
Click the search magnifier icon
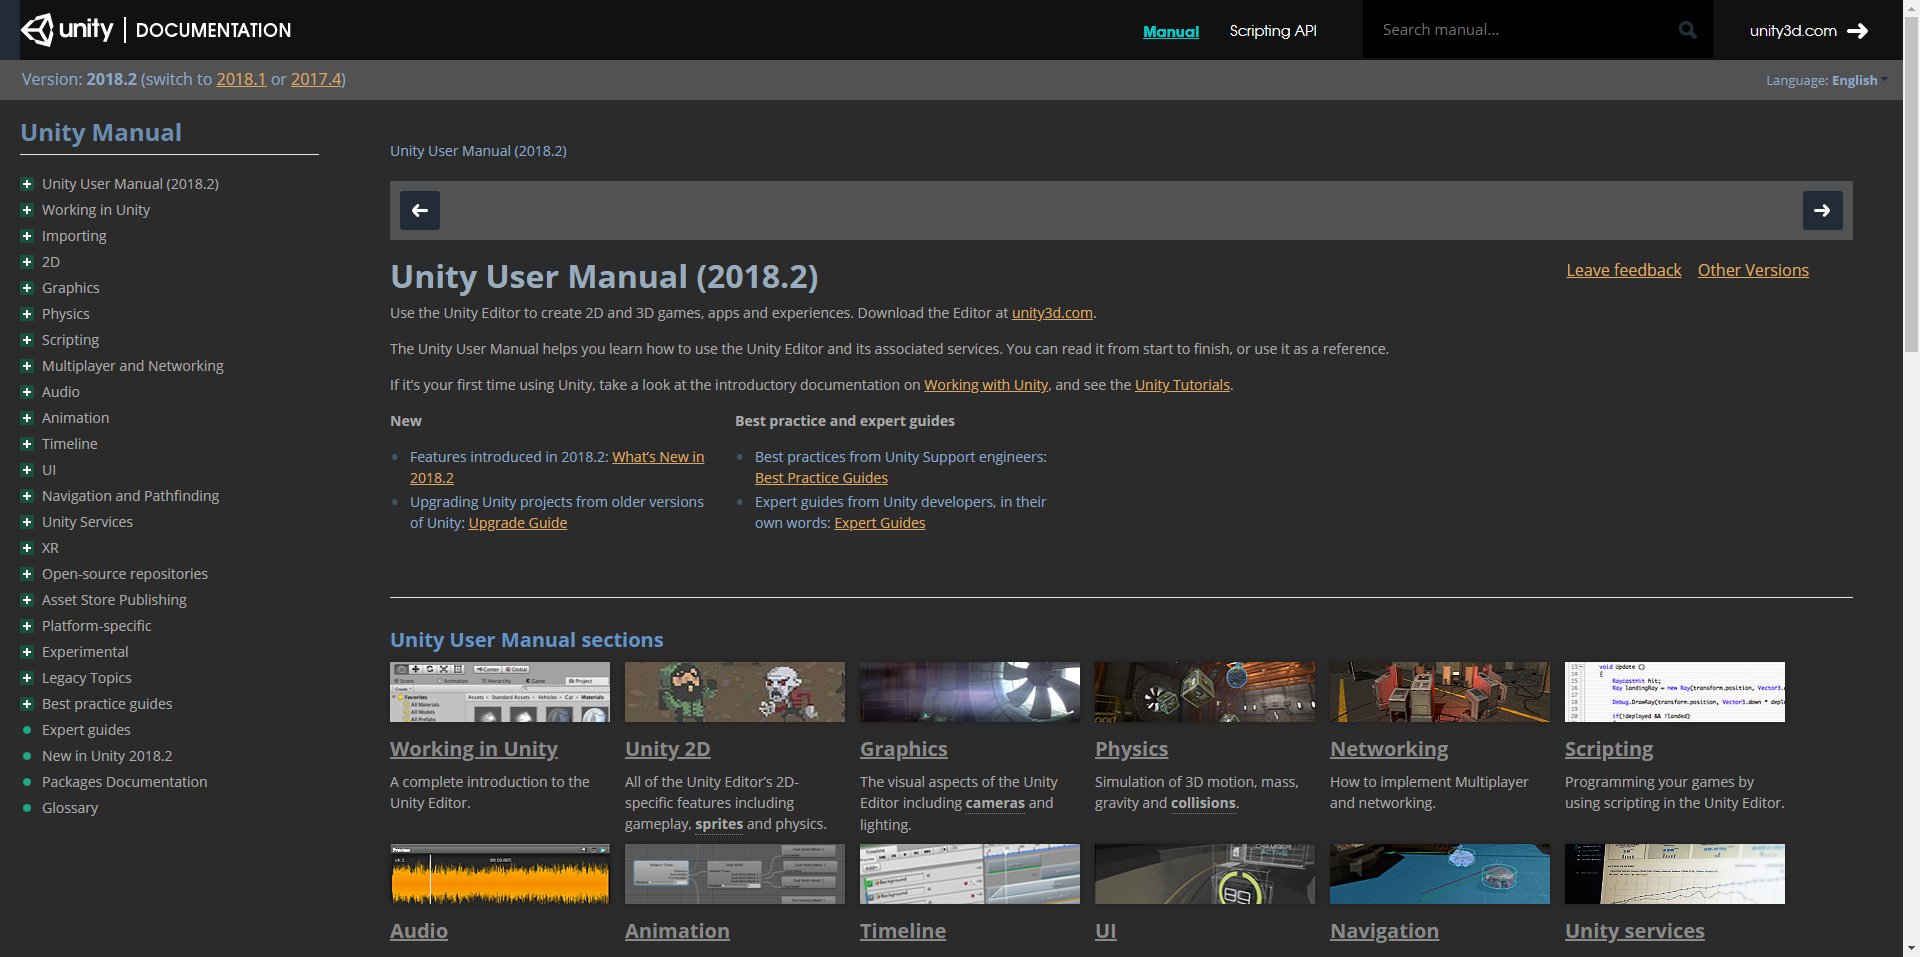[1687, 29]
